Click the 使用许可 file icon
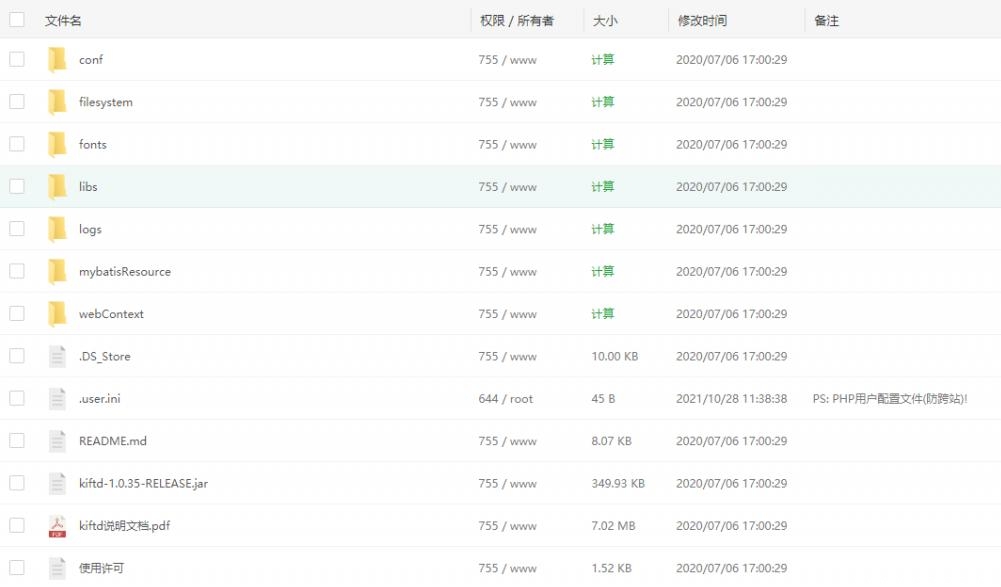 [57, 568]
